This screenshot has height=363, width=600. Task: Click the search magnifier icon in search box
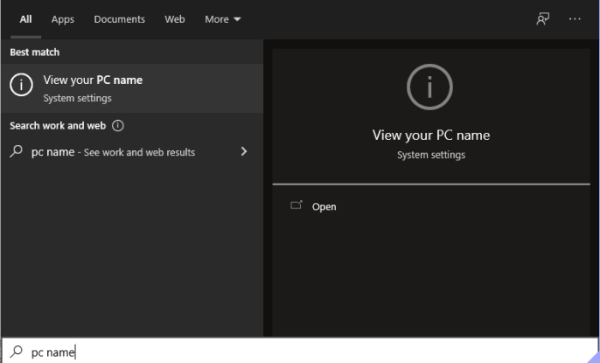point(16,351)
